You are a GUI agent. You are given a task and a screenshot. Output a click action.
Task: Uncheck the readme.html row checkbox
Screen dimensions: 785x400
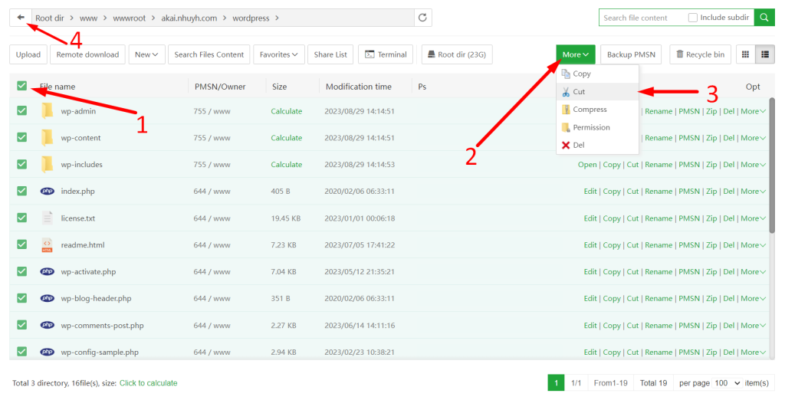22,244
